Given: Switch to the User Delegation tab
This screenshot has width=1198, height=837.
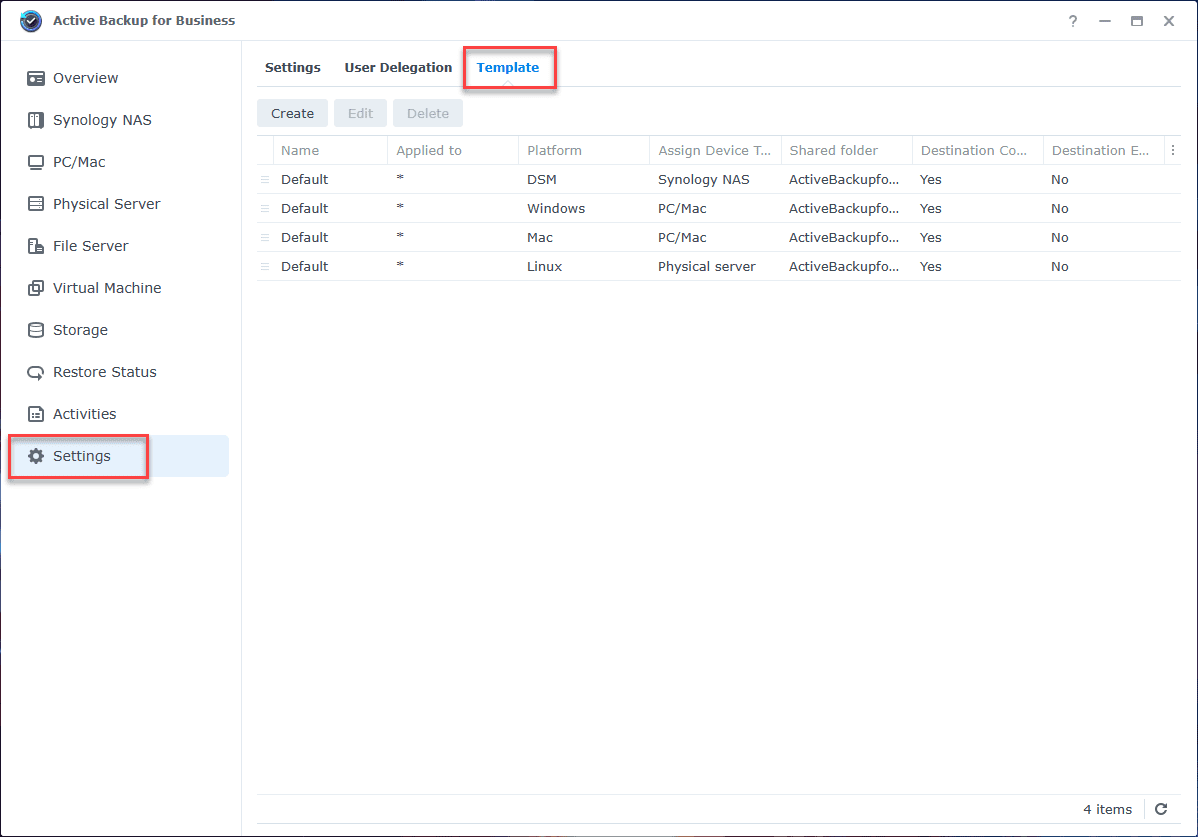Looking at the screenshot, I should (398, 67).
